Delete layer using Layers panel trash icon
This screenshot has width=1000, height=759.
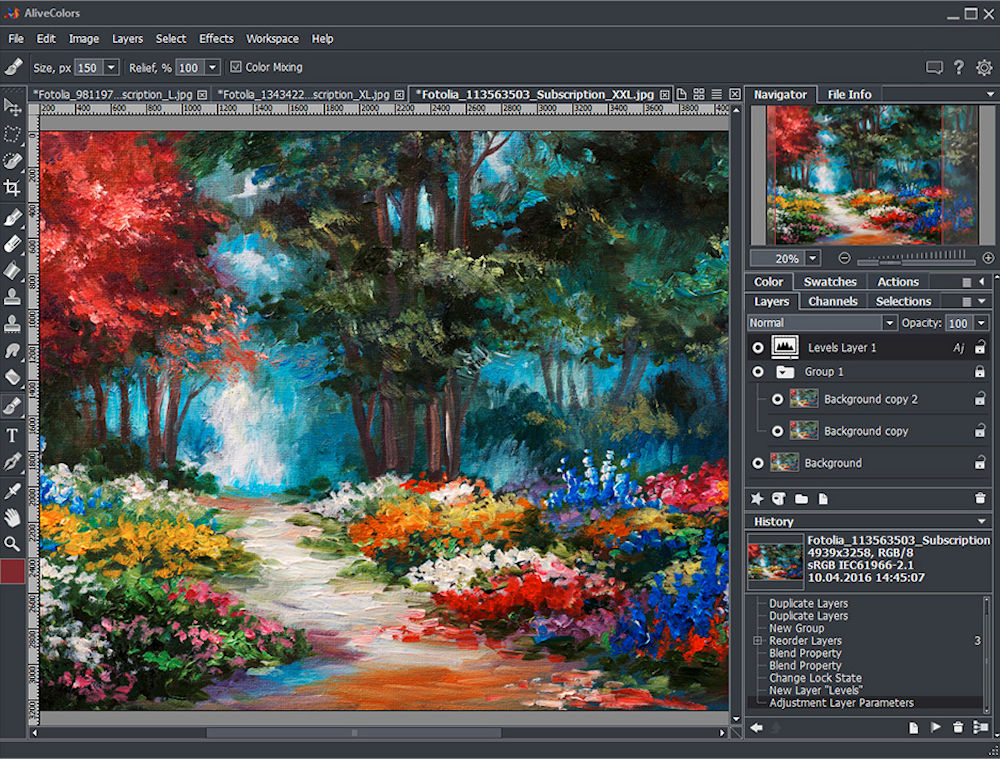[980, 498]
